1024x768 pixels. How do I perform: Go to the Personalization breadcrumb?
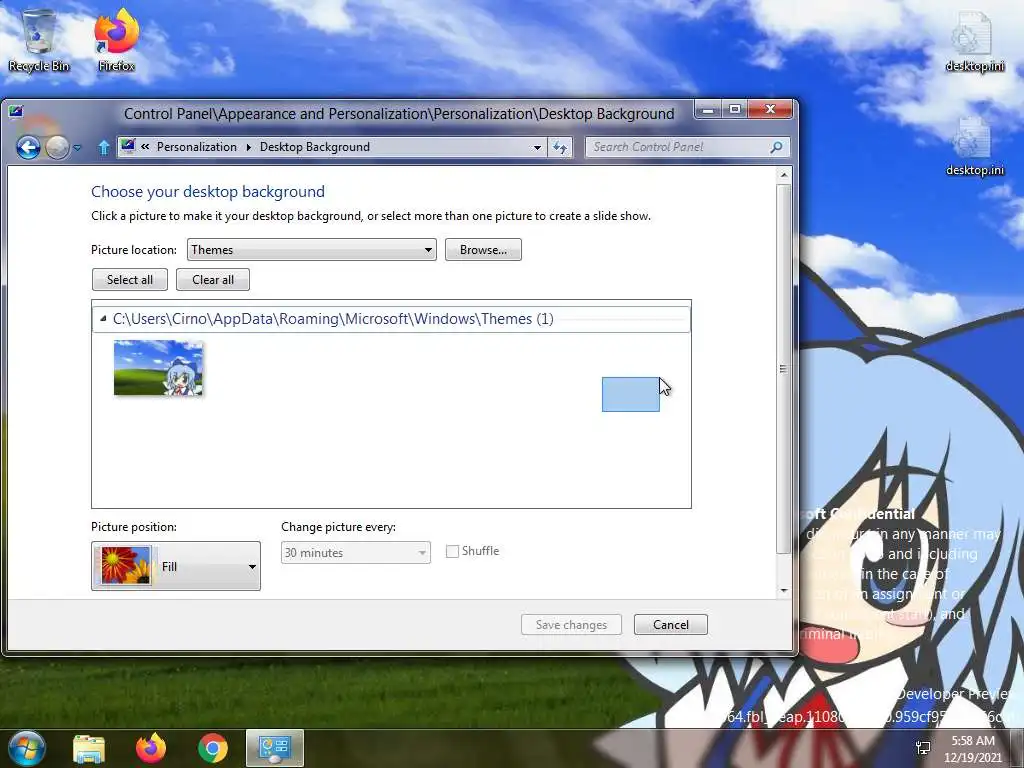pyautogui.click(x=197, y=147)
